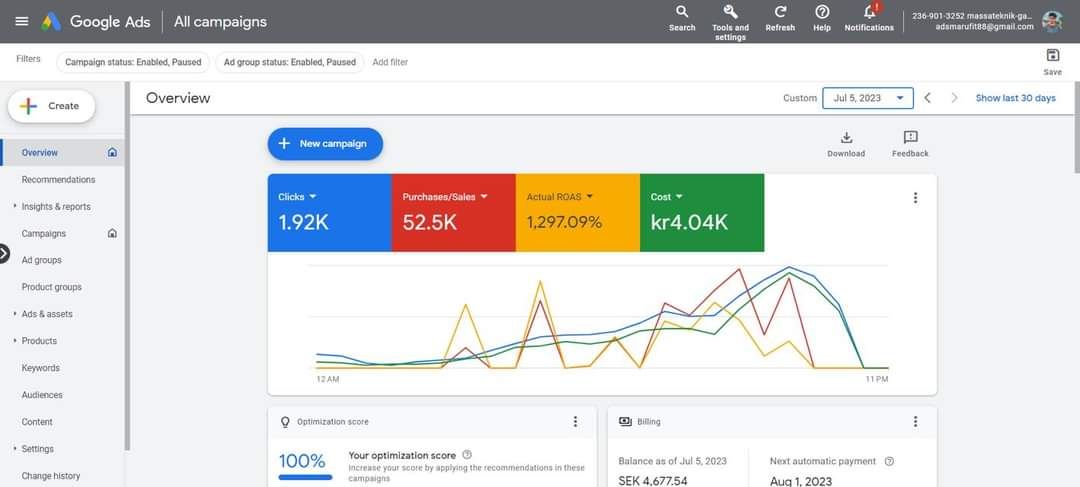Open Optimization score card three-dot menu
This screenshot has height=487, width=1080.
pyautogui.click(x=575, y=422)
